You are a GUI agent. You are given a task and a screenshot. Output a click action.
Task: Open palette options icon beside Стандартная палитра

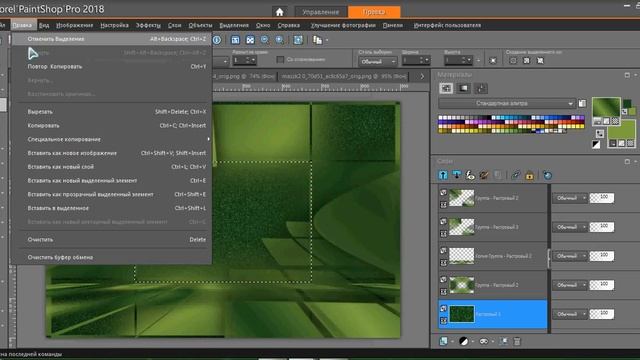coord(582,103)
